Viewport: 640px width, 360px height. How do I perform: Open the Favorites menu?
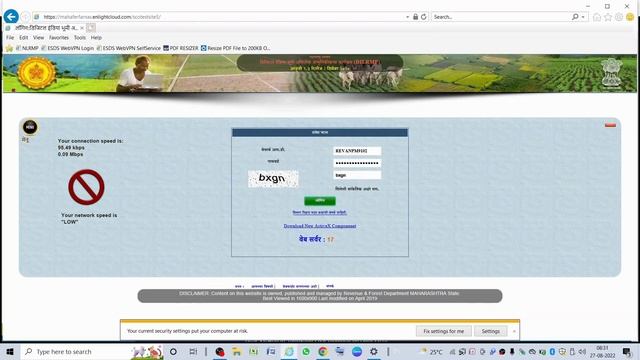point(59,38)
